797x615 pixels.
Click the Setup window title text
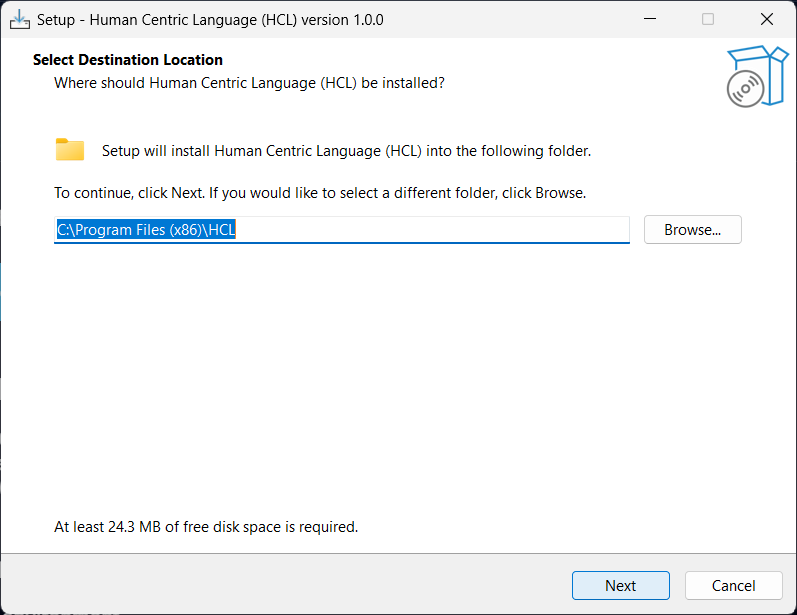coord(210,20)
